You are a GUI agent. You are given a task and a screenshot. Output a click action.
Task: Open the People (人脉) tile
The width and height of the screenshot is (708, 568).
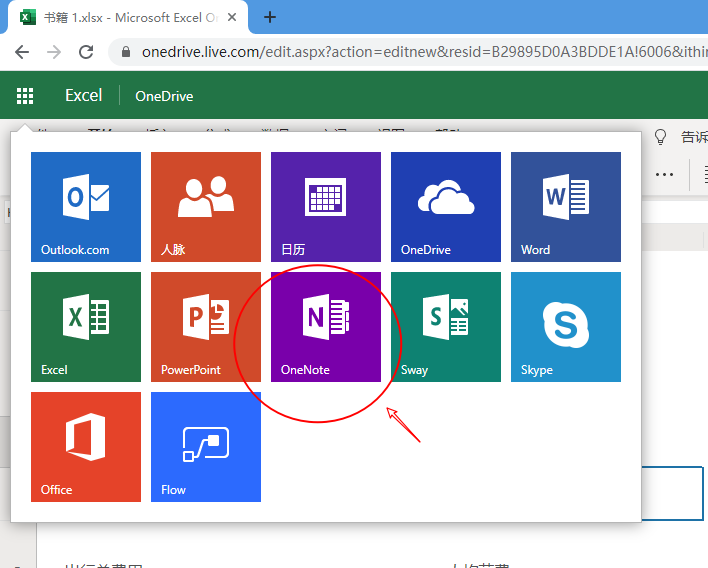point(206,207)
